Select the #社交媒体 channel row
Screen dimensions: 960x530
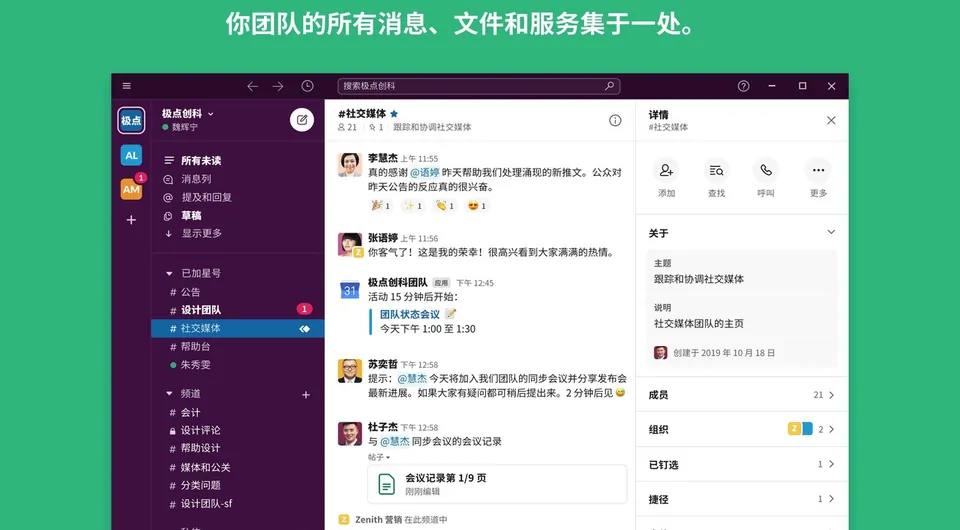[x=238, y=328]
